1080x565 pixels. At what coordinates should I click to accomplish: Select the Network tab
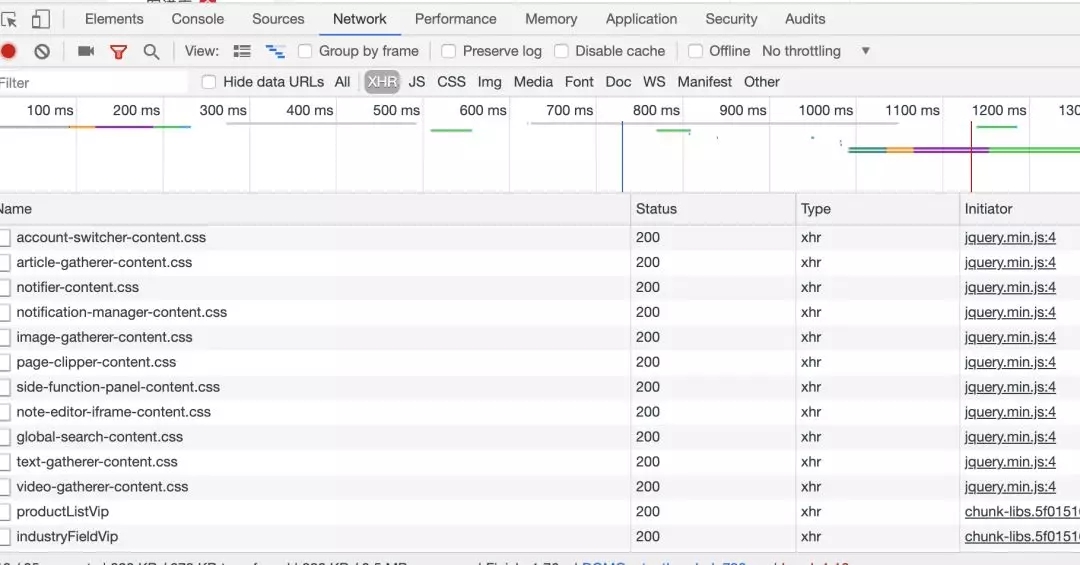click(x=360, y=19)
